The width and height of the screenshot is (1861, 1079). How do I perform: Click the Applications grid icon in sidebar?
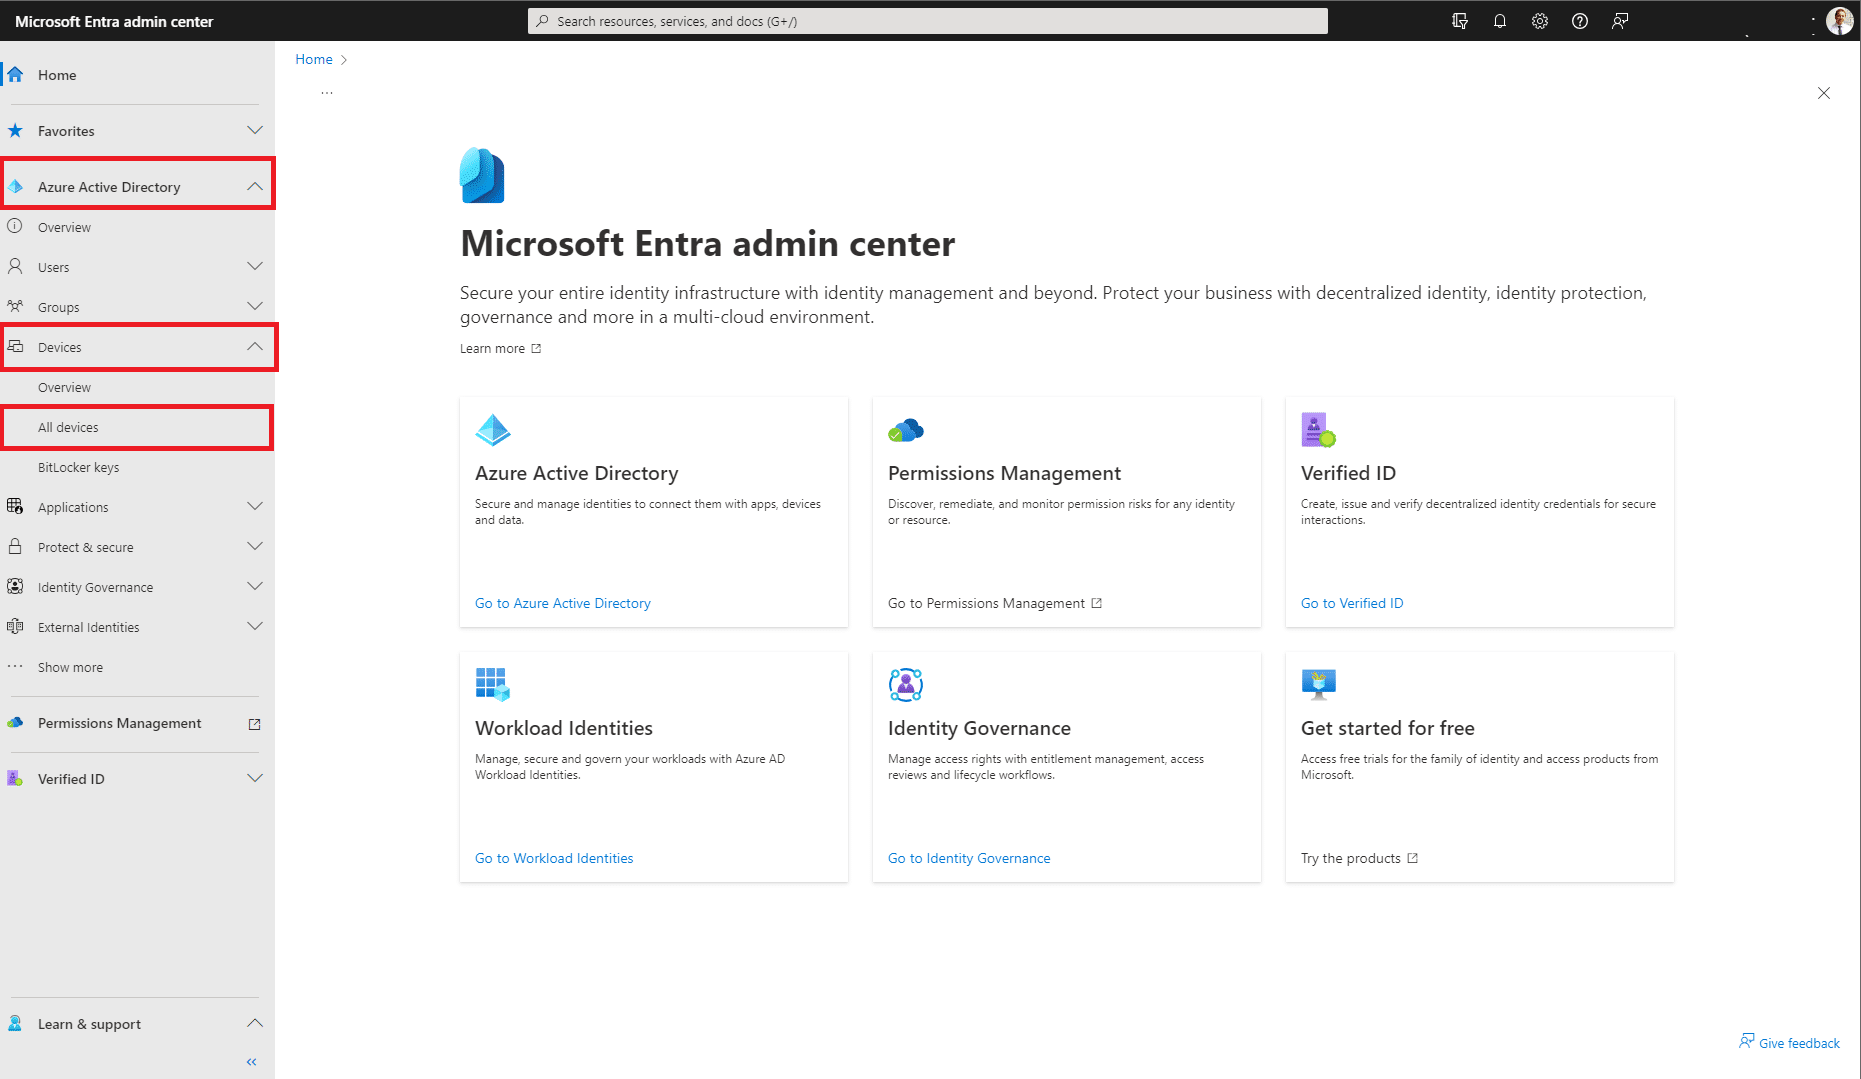(15, 507)
